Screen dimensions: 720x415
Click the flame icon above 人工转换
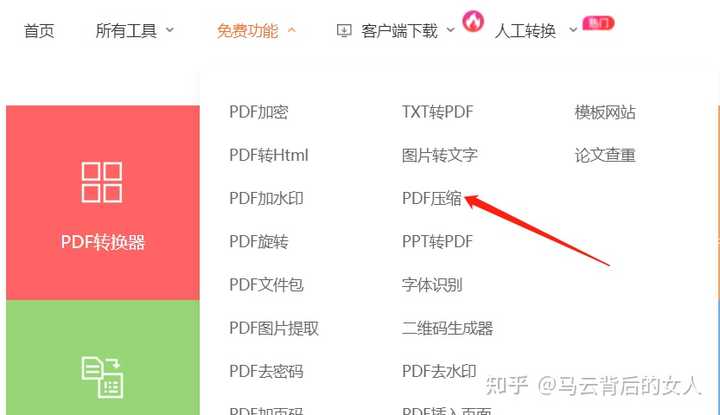point(473,21)
